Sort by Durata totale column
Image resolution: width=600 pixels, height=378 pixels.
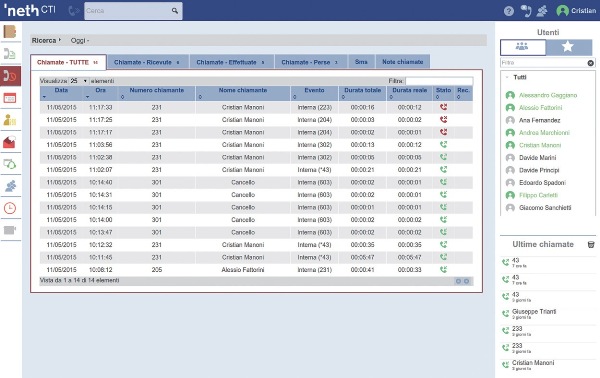(362, 93)
